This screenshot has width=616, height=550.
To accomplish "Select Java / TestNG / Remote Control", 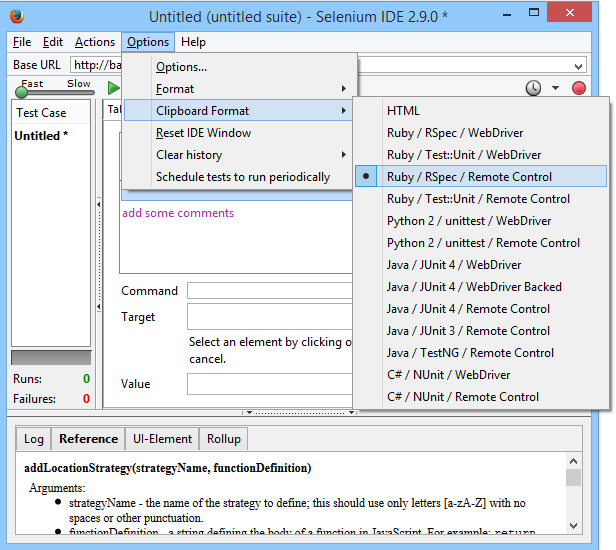I will point(481,353).
